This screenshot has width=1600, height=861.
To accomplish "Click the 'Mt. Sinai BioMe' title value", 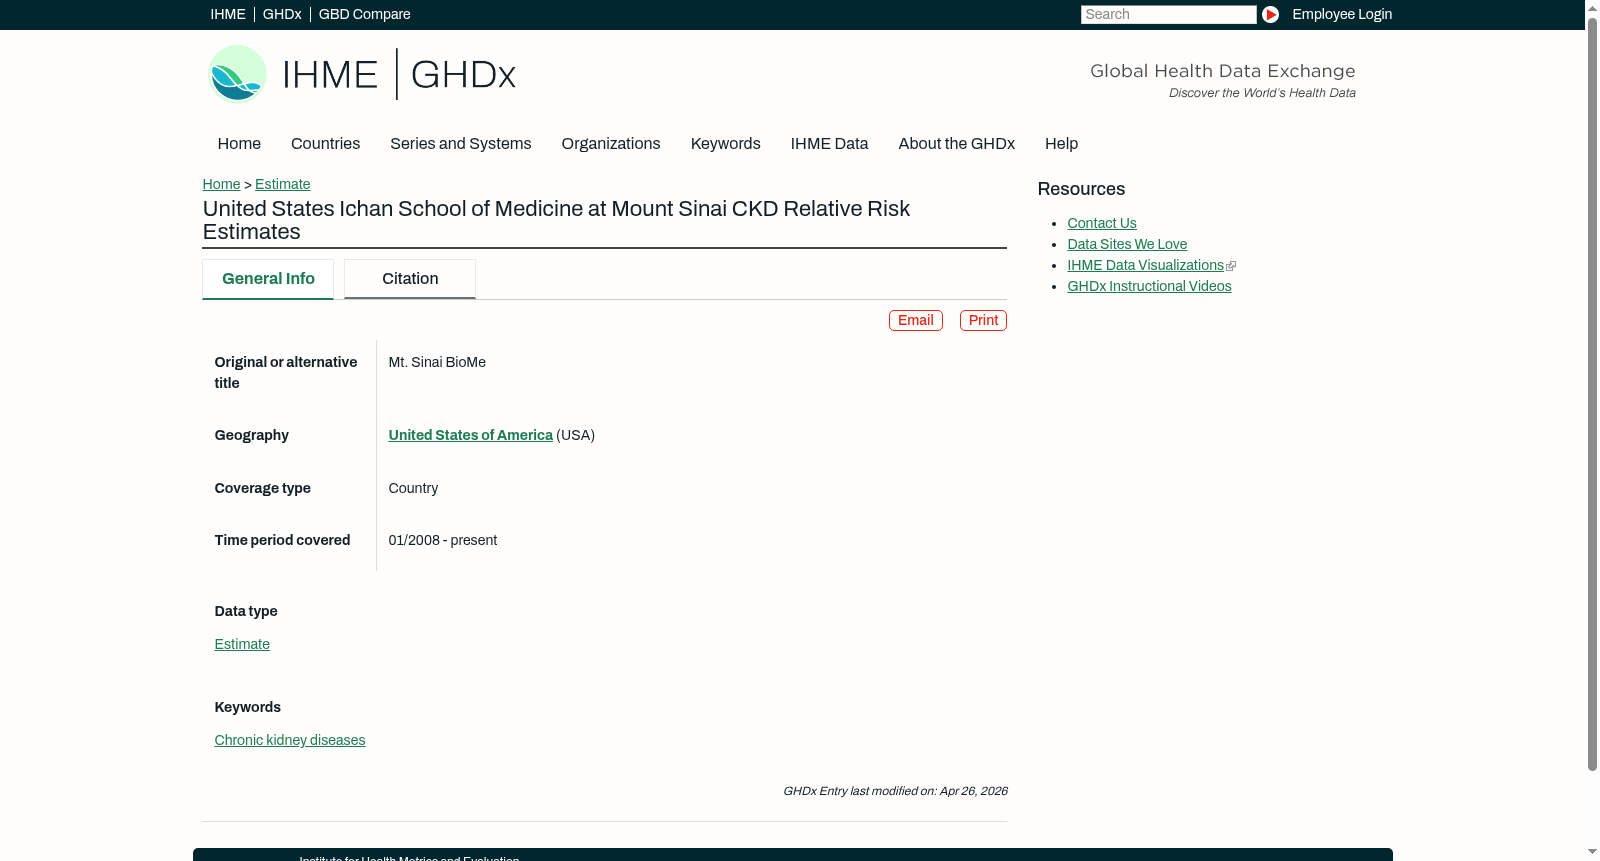I will (x=437, y=362).
